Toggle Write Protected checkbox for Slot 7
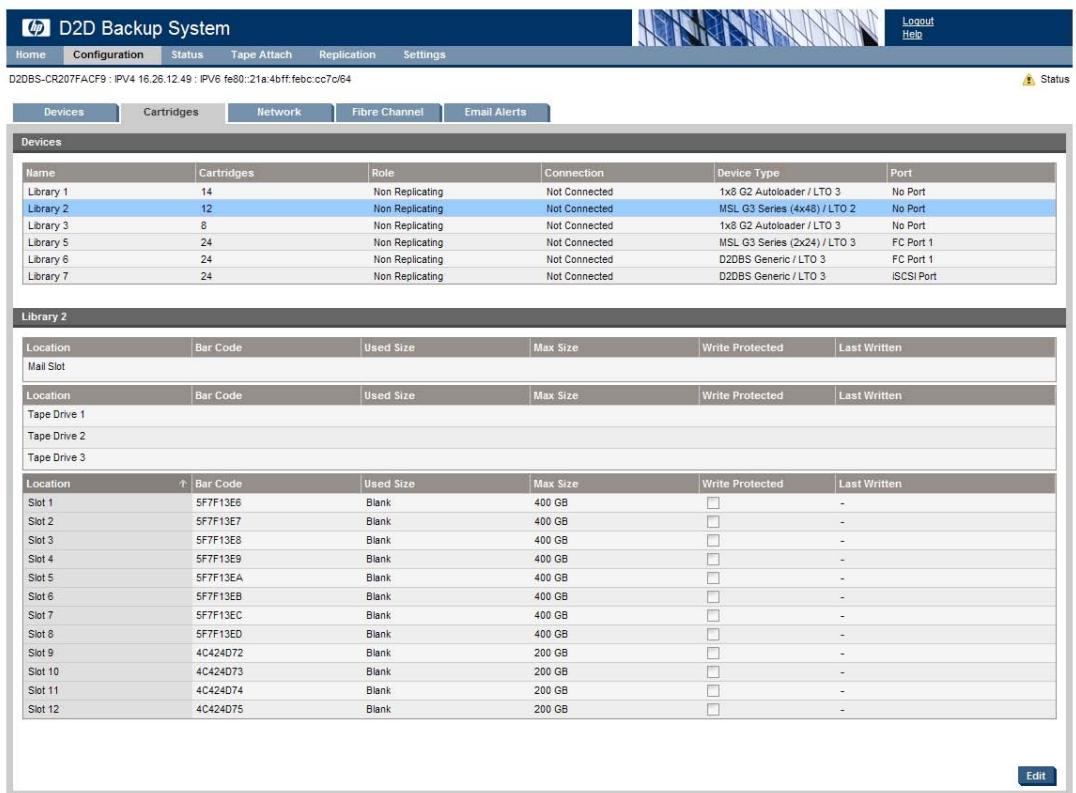The image size is (1076, 793). pos(713,616)
